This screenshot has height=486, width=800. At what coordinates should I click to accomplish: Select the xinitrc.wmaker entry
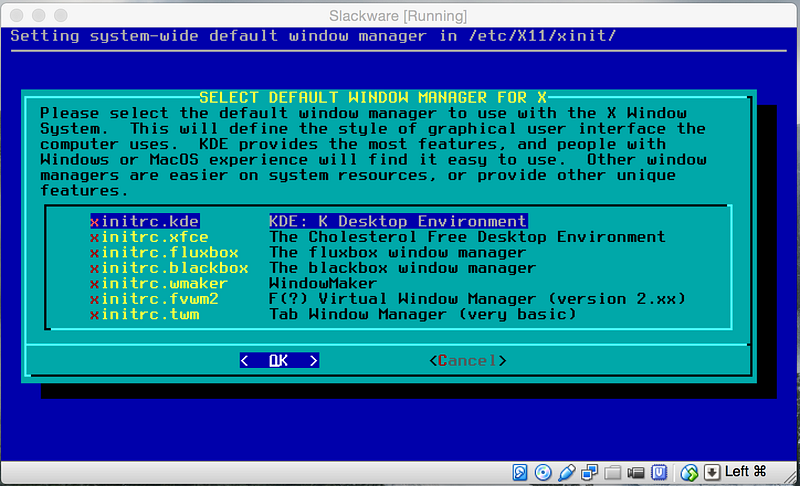(159, 283)
